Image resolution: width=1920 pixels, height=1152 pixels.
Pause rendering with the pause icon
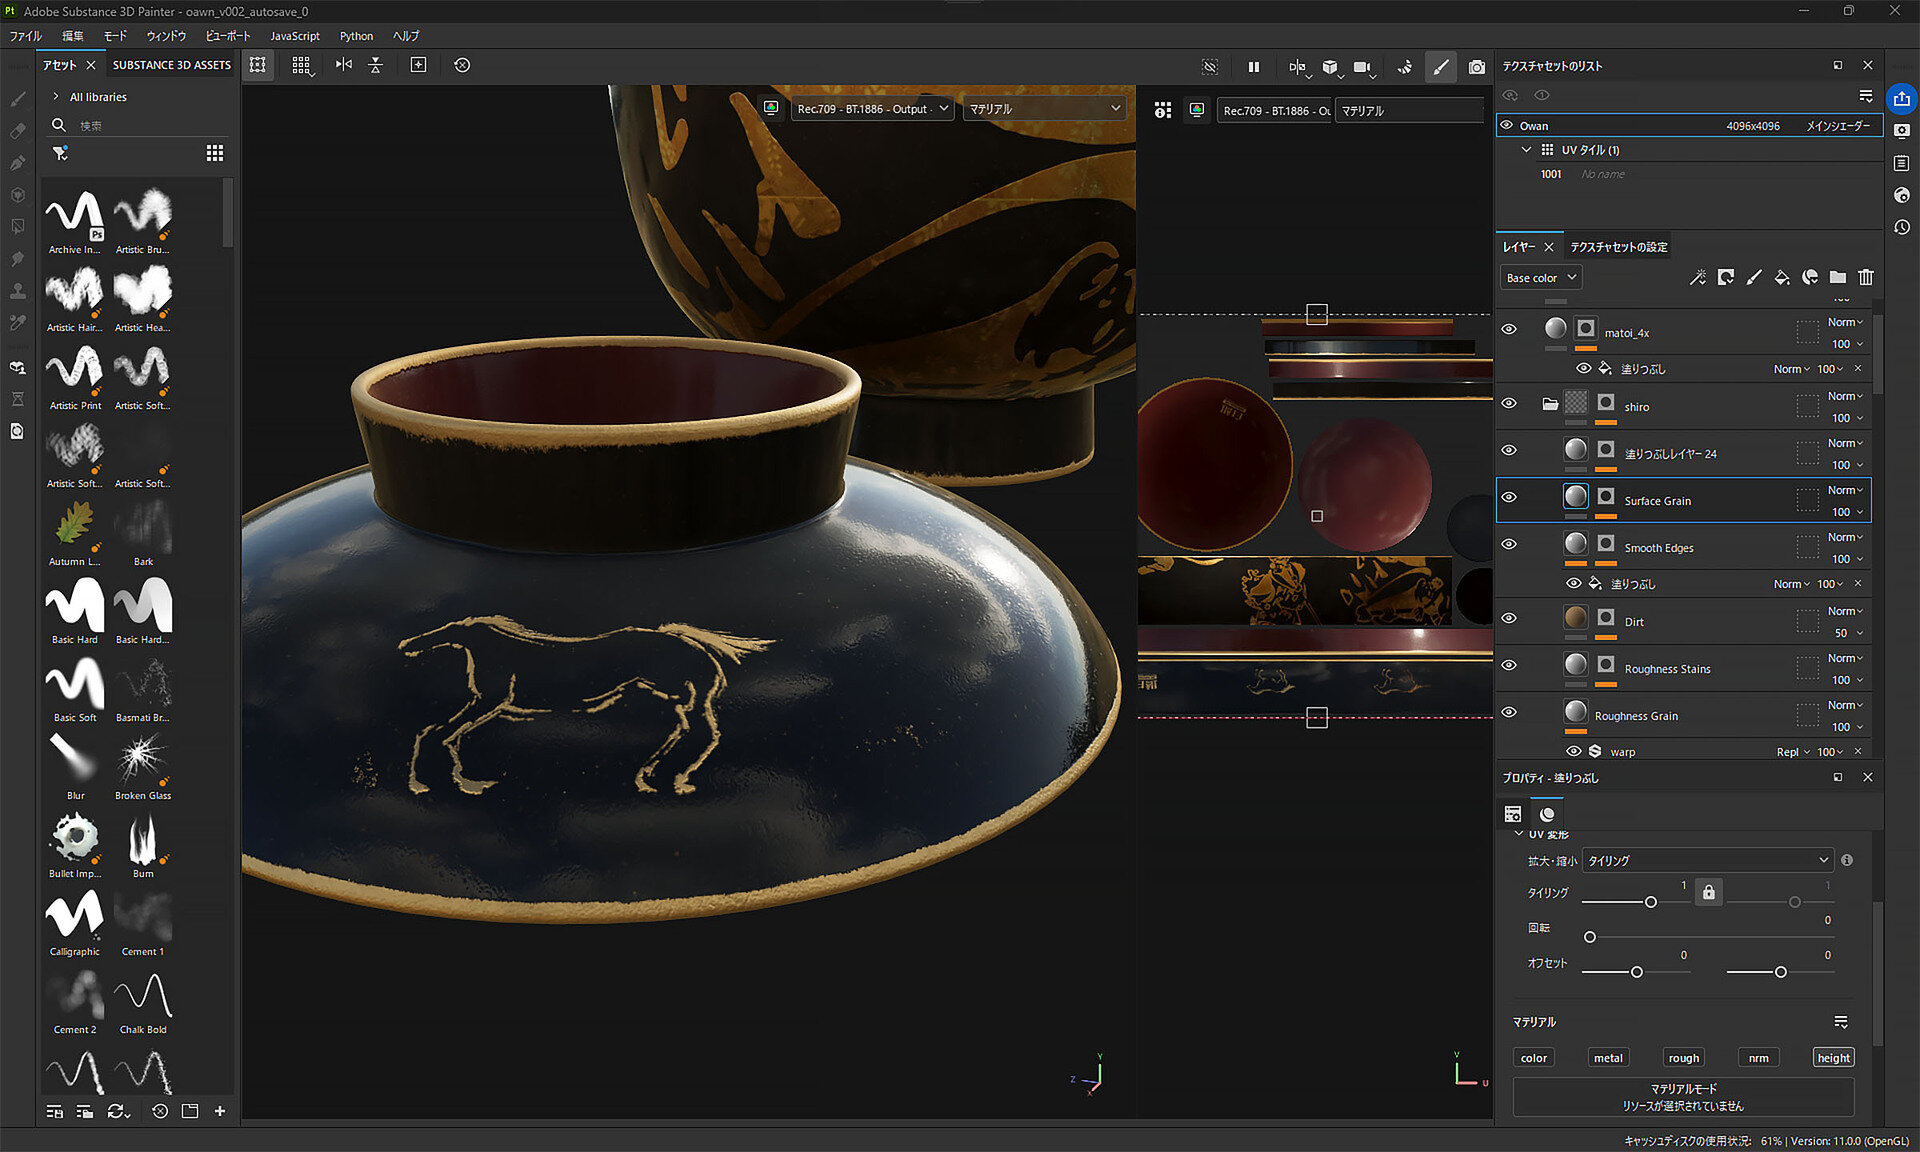pos(1253,67)
